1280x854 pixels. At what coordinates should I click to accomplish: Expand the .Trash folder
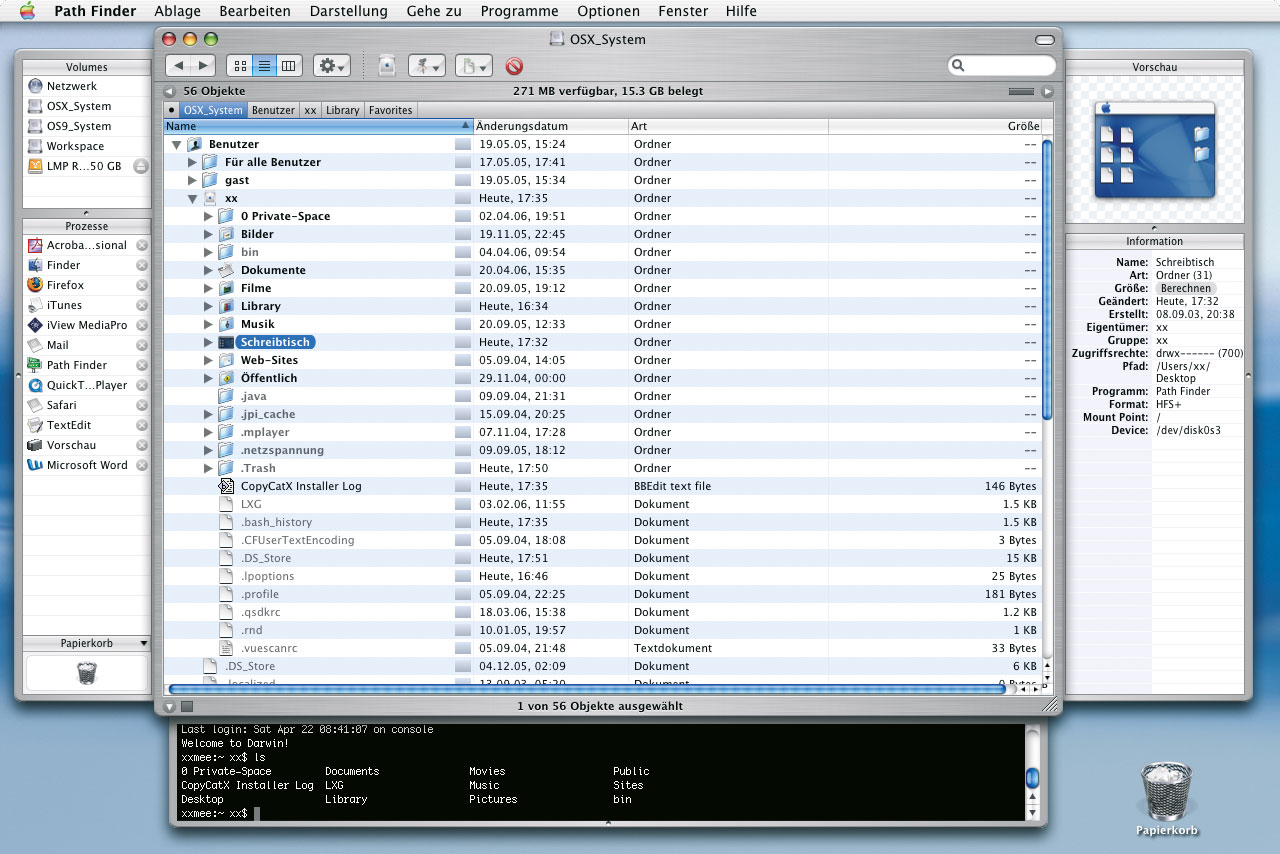[208, 468]
